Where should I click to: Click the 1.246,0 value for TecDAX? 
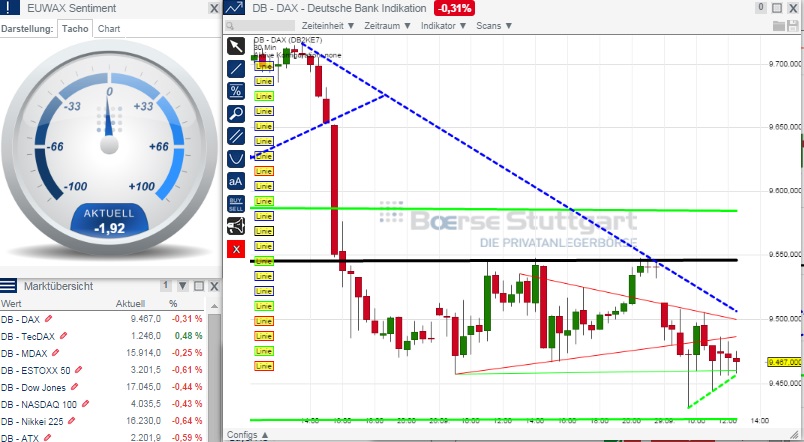pyautogui.click(x=146, y=336)
